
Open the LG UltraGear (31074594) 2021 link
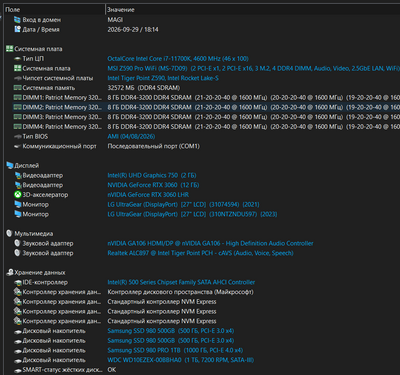click(183, 204)
